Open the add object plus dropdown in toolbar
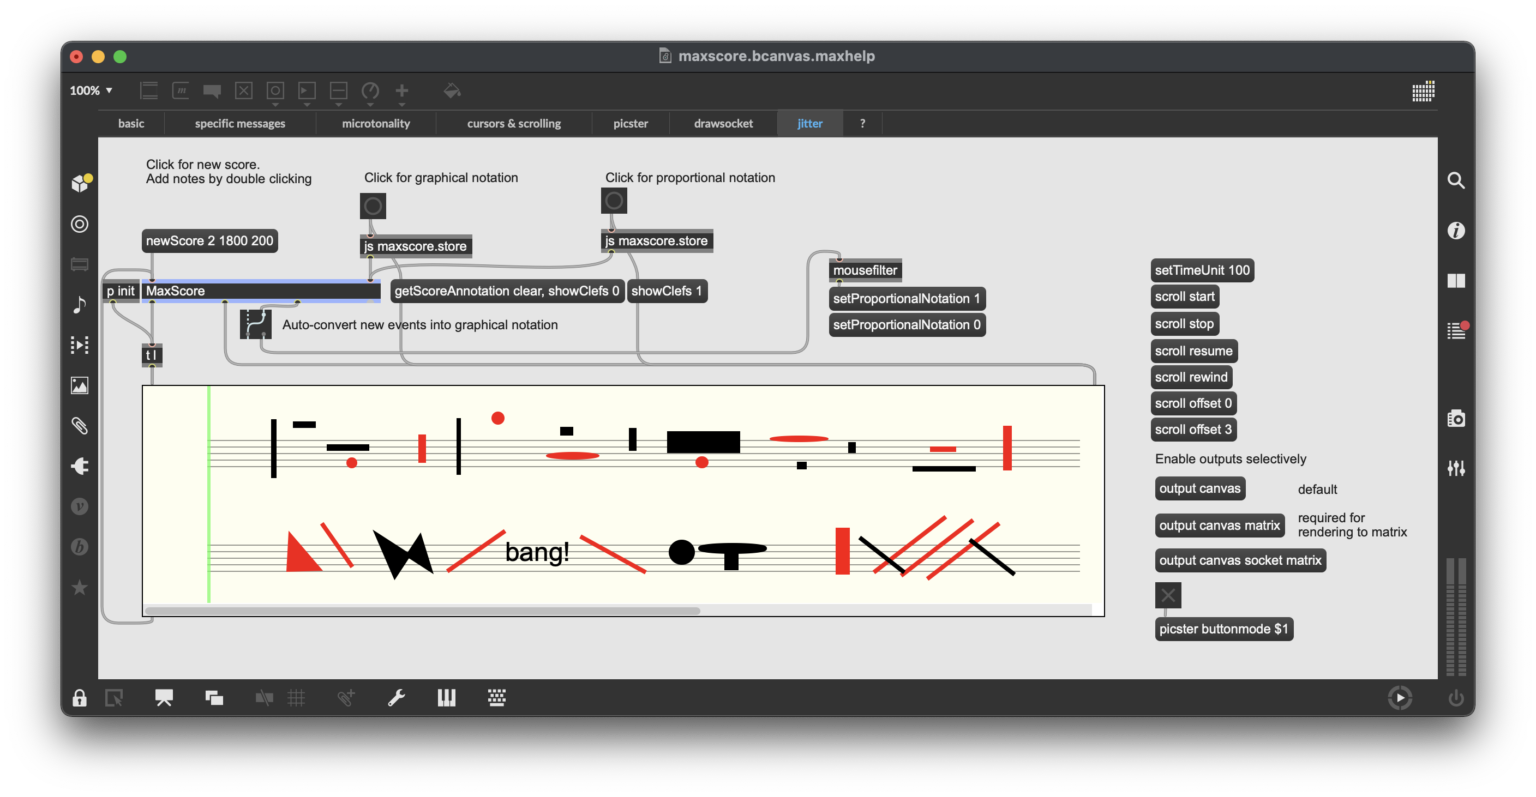 click(401, 92)
